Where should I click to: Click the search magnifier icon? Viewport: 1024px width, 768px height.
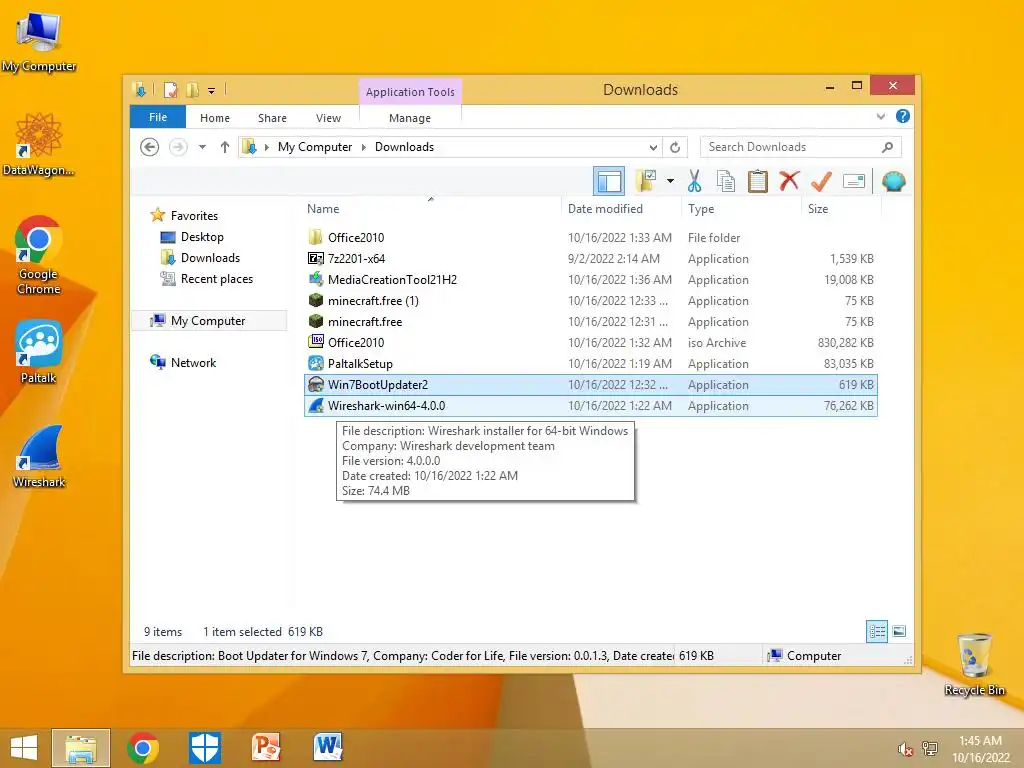point(888,147)
